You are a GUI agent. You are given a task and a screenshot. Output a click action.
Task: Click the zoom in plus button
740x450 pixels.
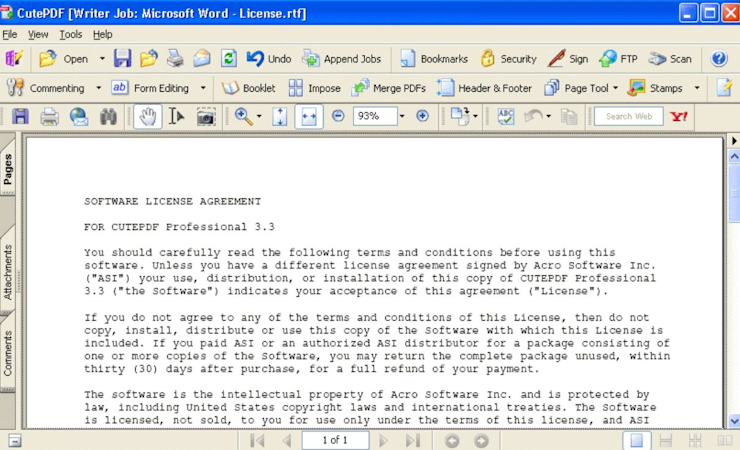tap(422, 116)
